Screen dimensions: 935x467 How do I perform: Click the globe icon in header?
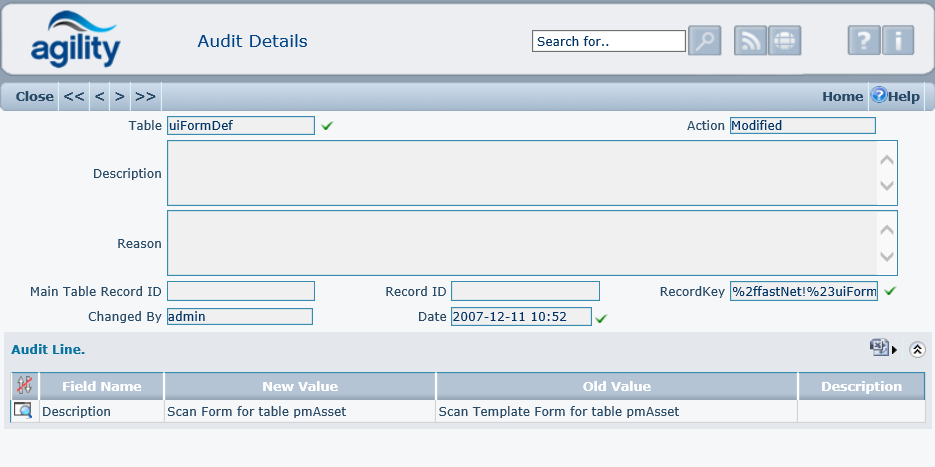coord(785,41)
